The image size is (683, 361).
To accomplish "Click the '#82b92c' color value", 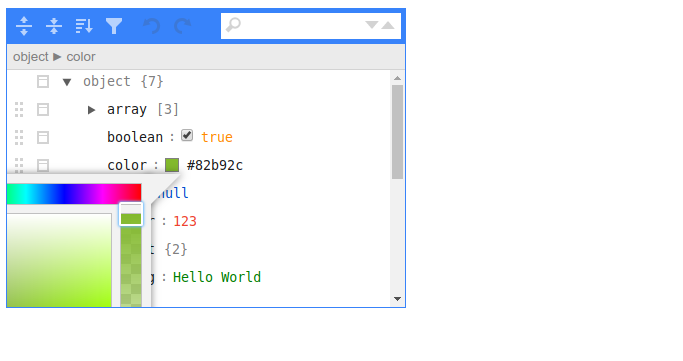I will pos(215,165).
